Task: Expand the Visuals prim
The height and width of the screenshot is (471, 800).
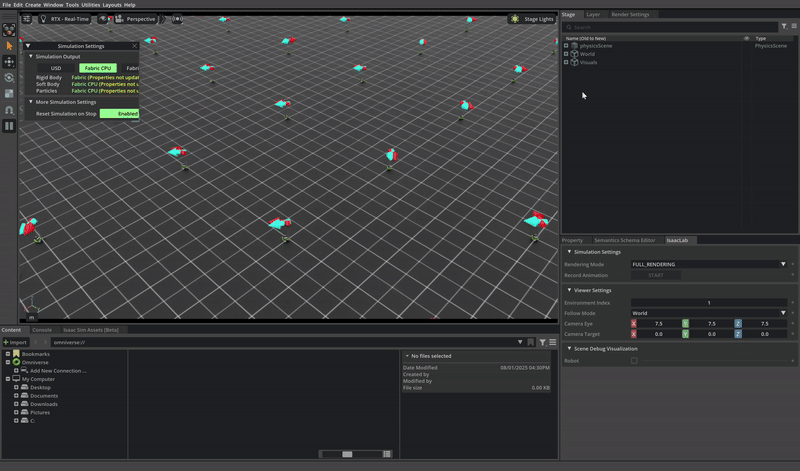Action: tap(566, 62)
